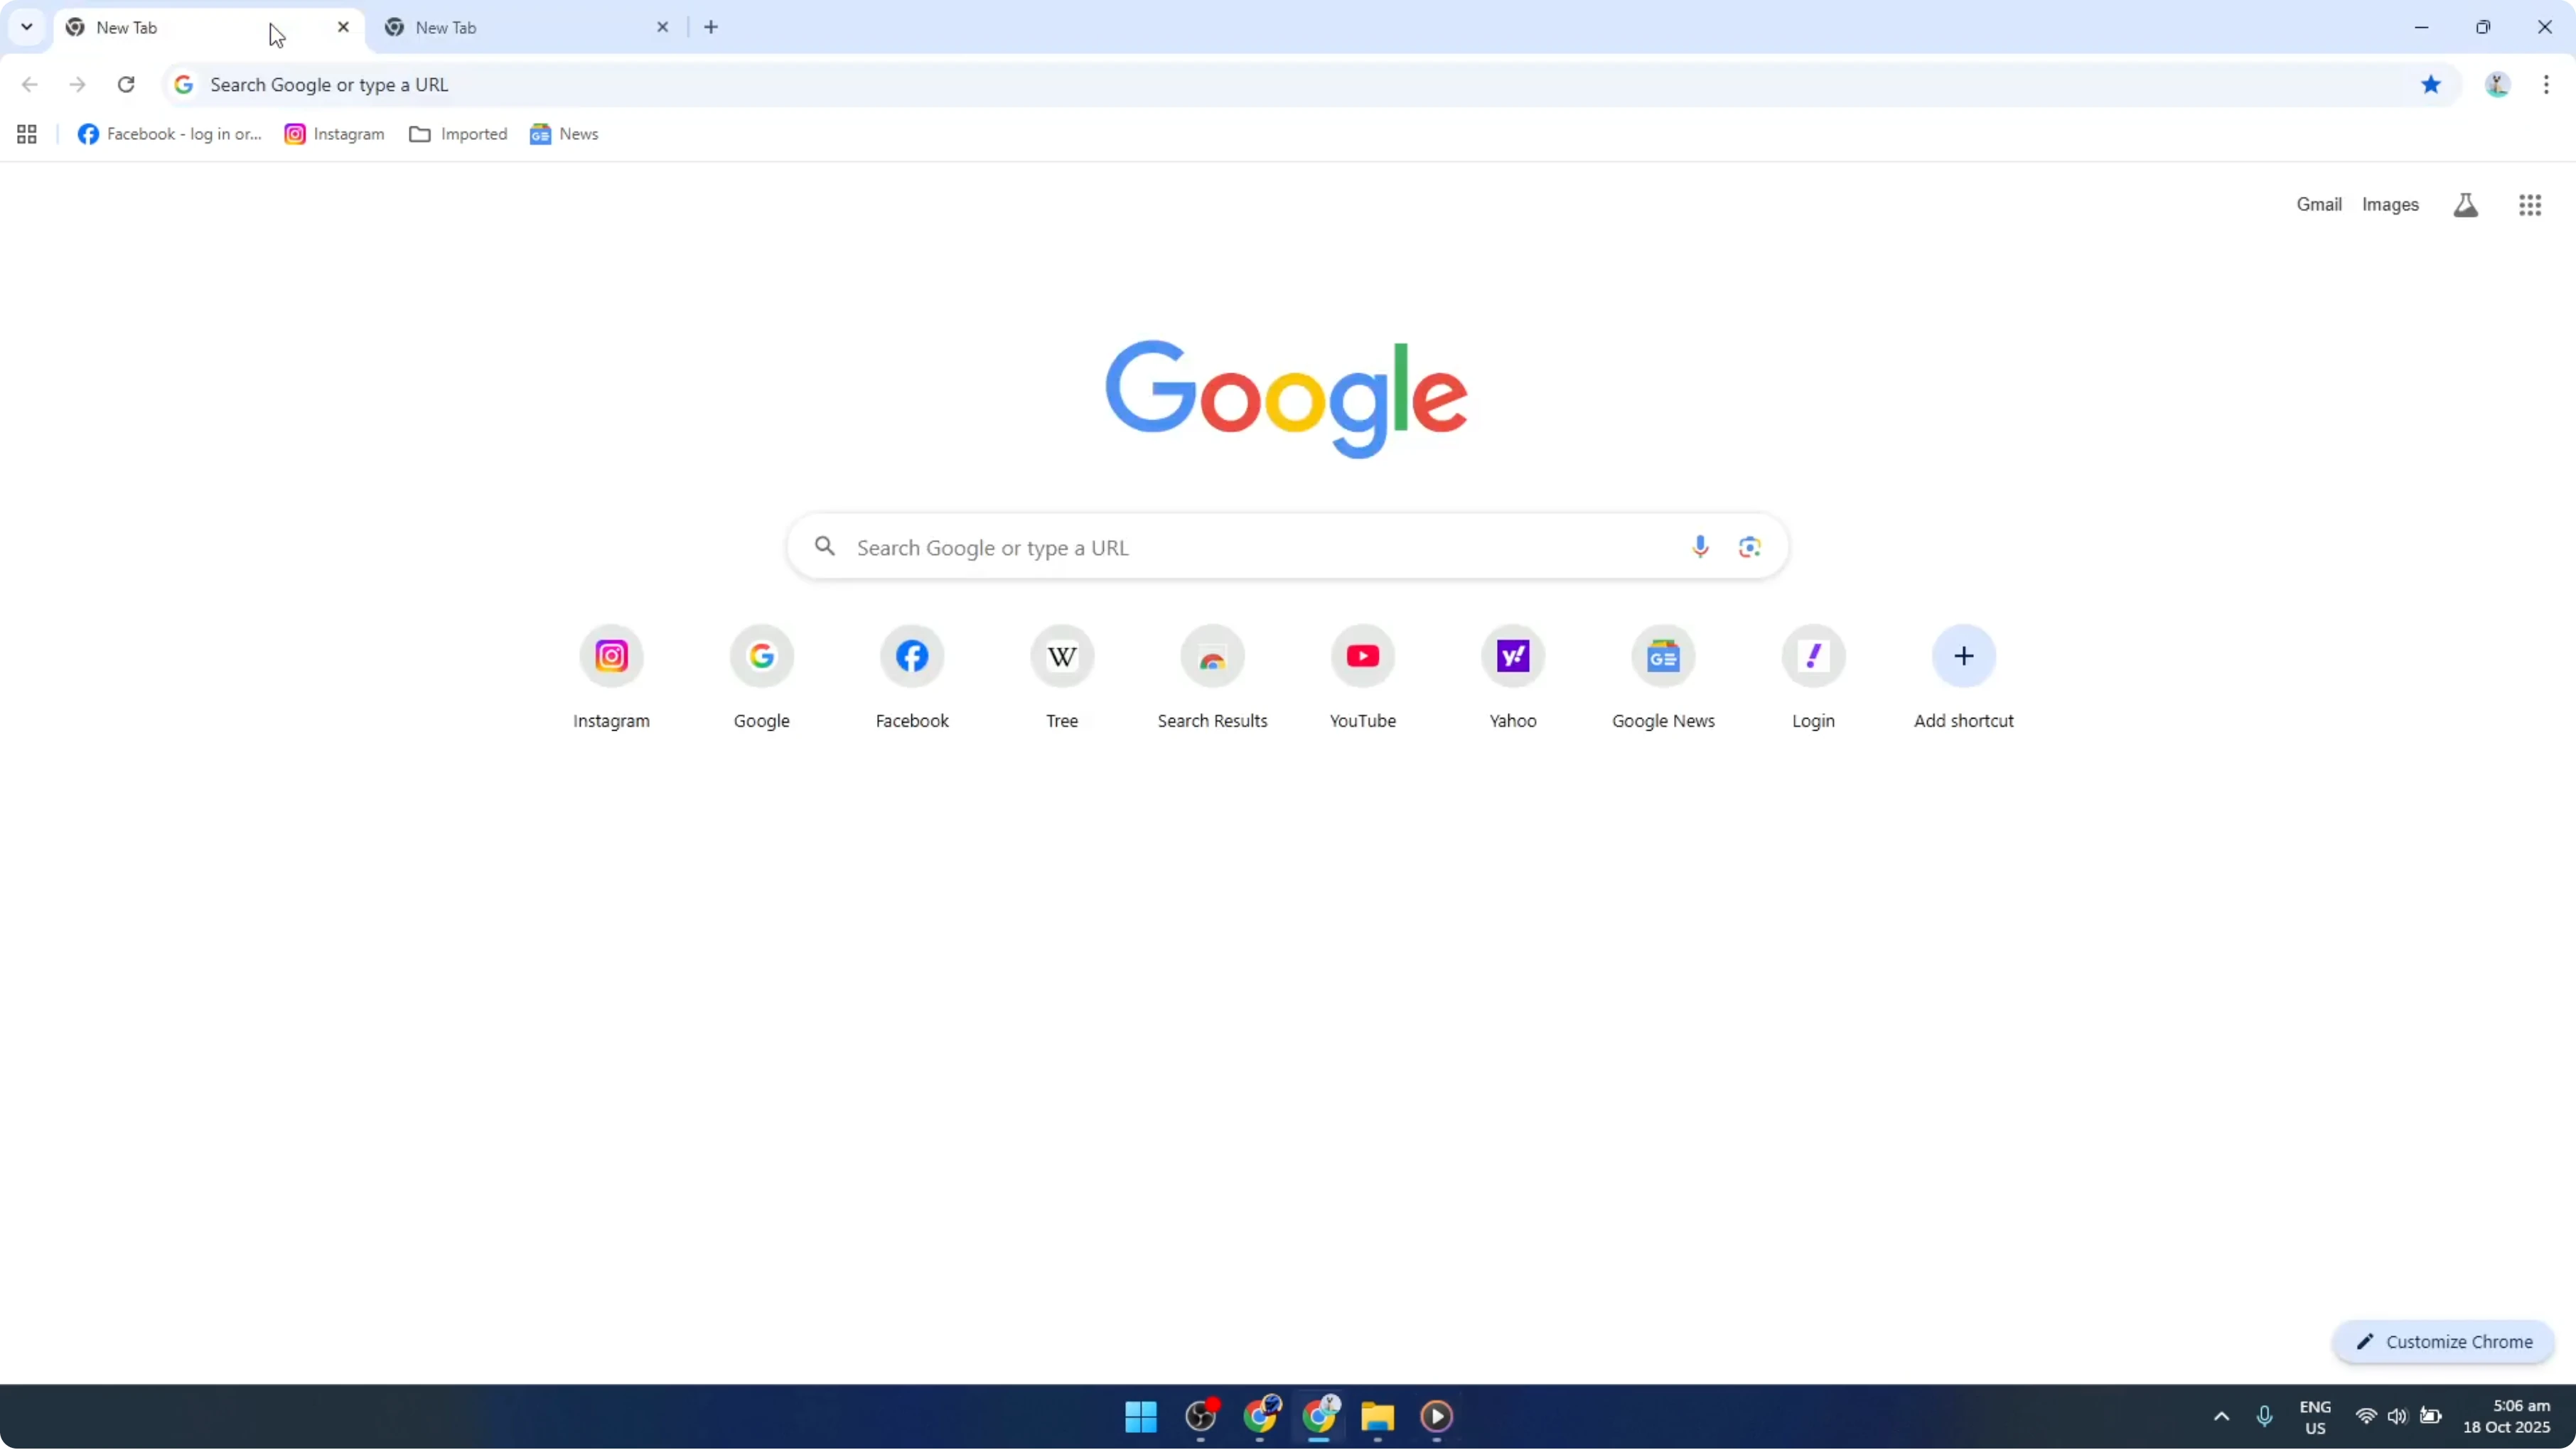Open Google News shortcut tile

(x=1663, y=678)
